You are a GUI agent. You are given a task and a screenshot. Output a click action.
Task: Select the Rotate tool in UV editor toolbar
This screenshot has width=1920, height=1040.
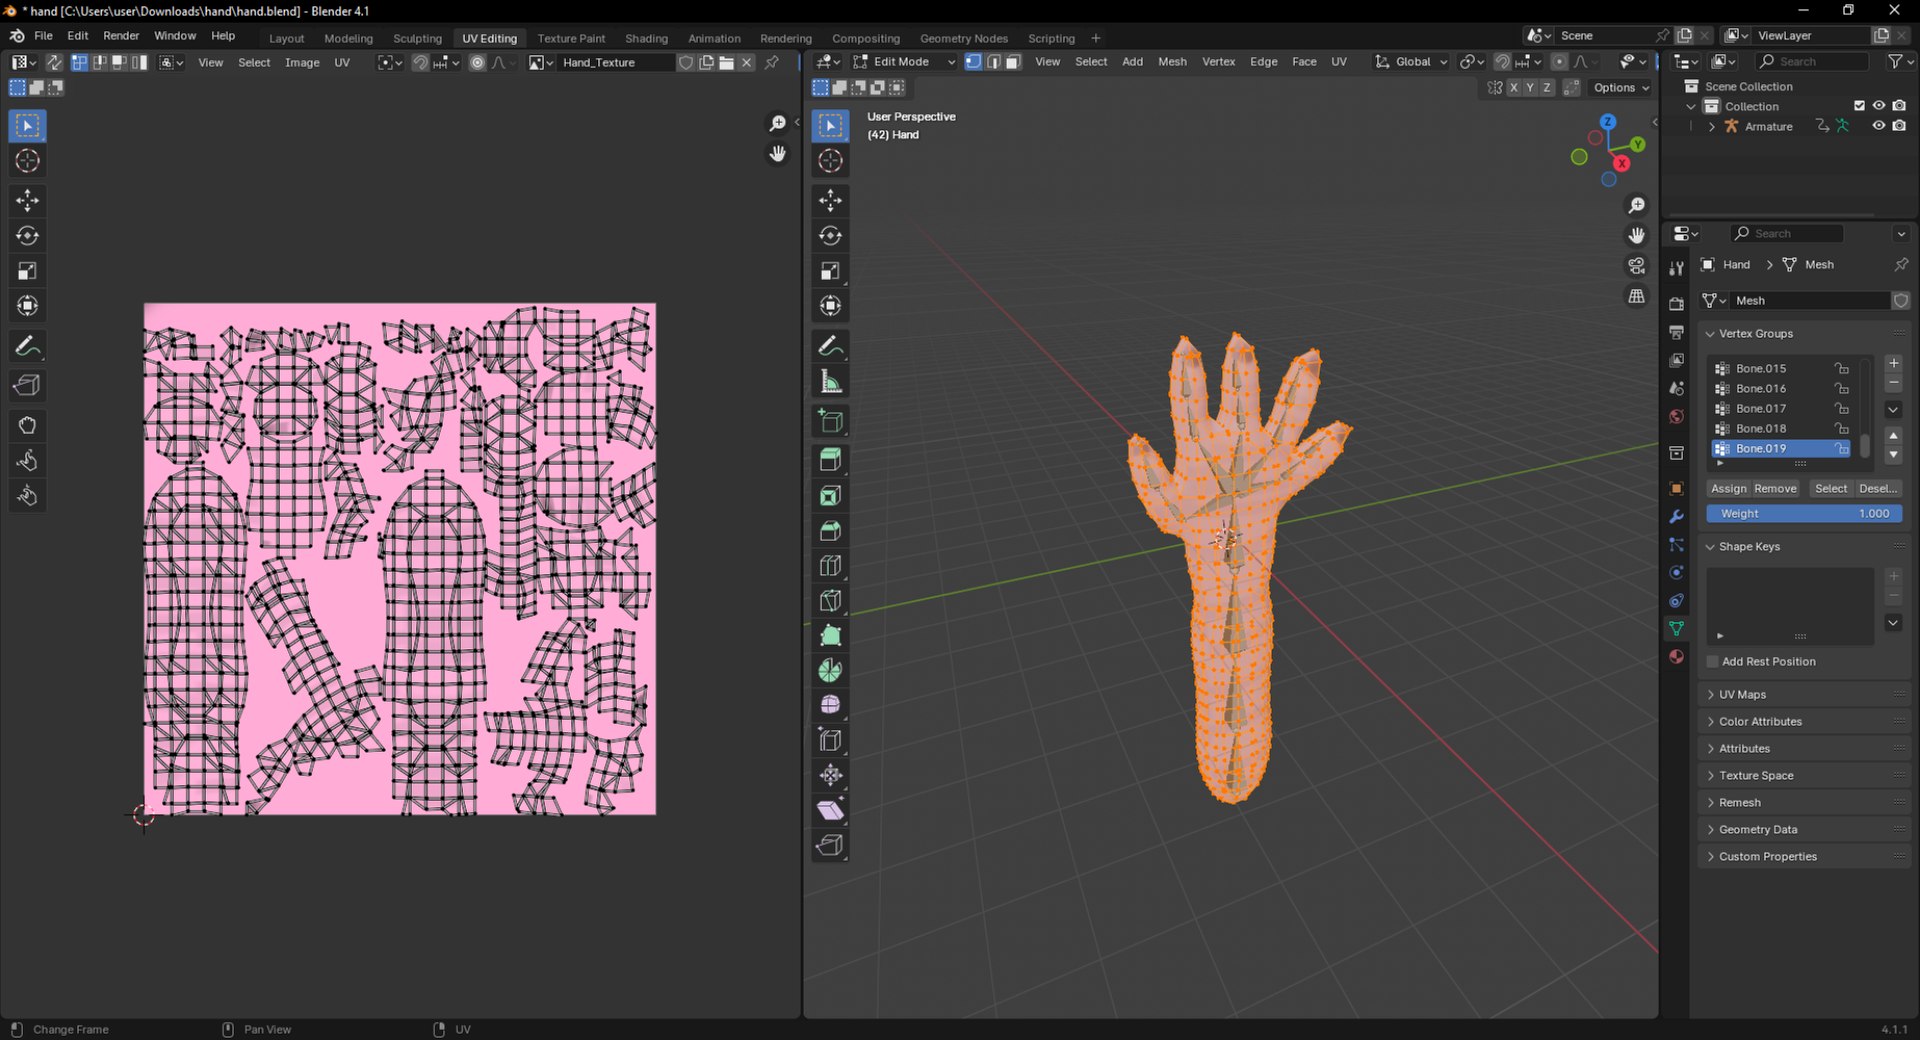(27, 236)
